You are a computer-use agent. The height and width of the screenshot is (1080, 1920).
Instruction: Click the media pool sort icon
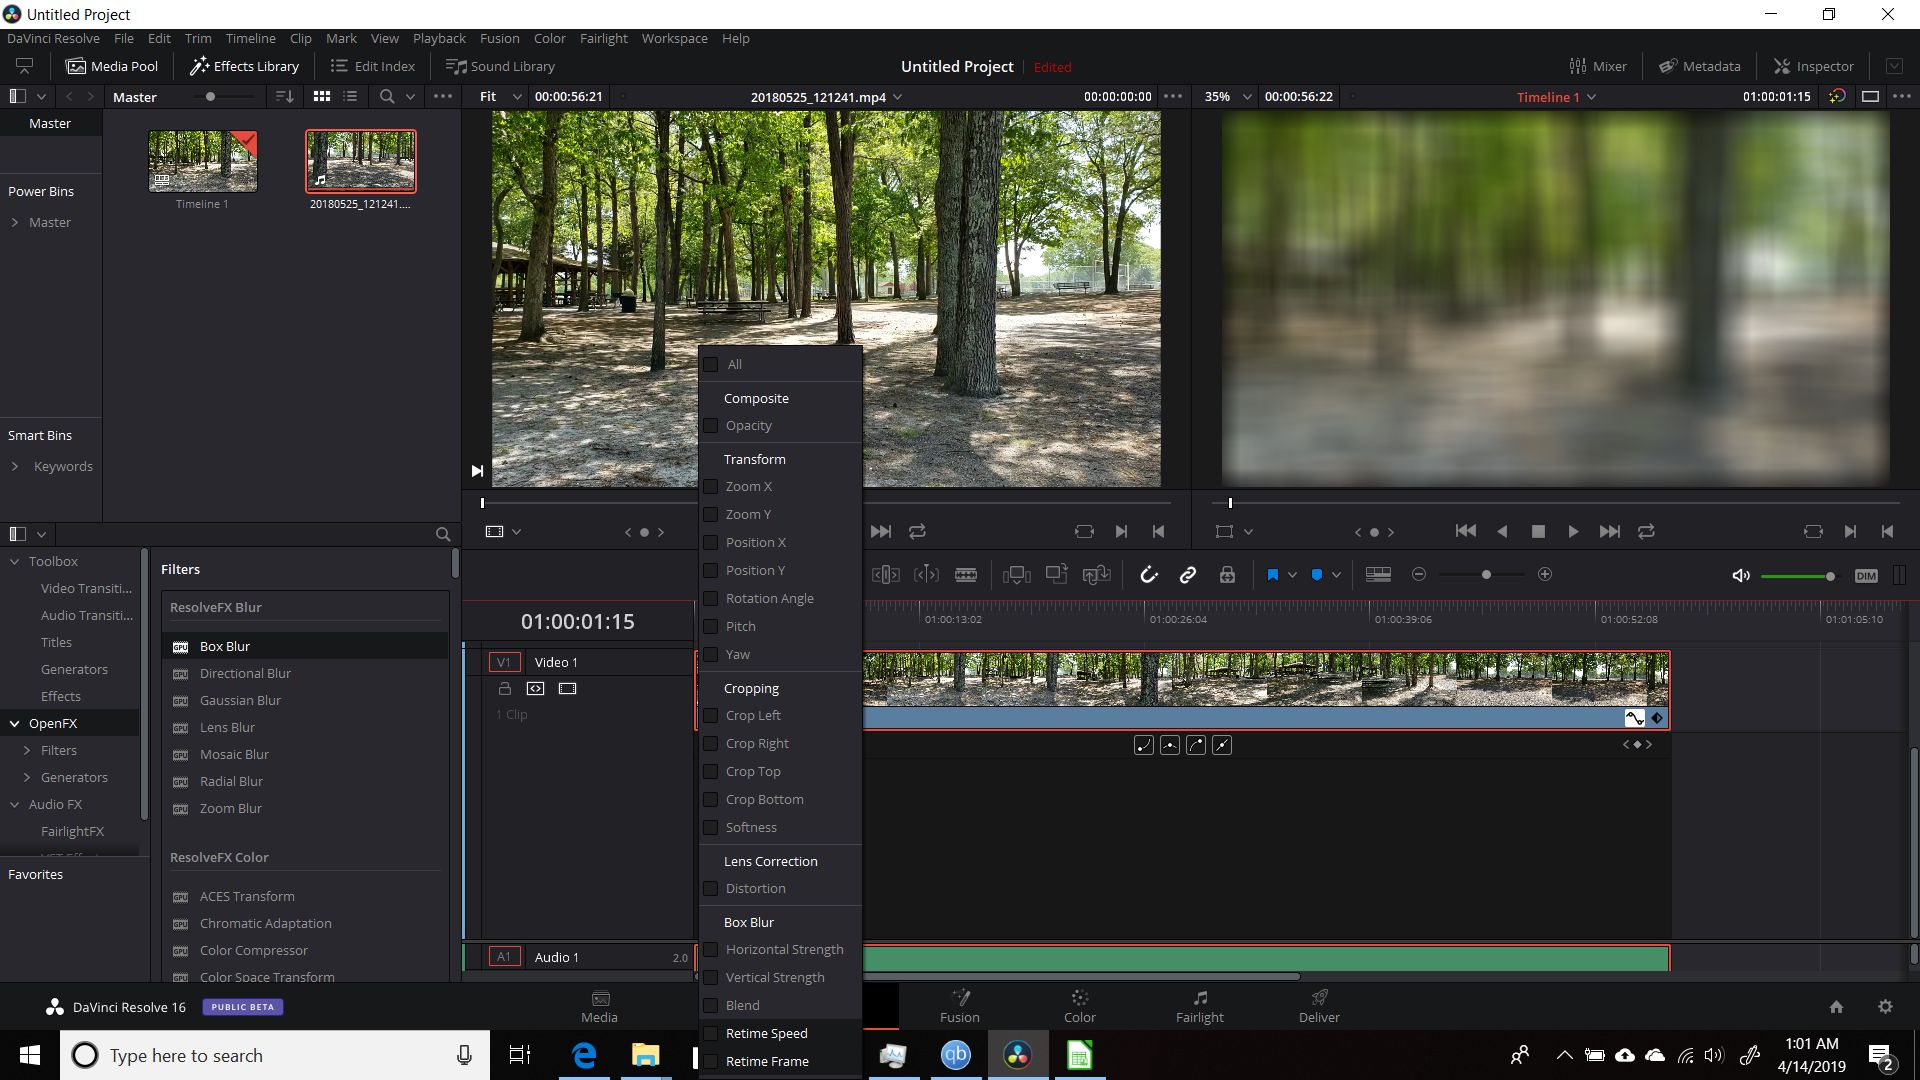coord(285,96)
